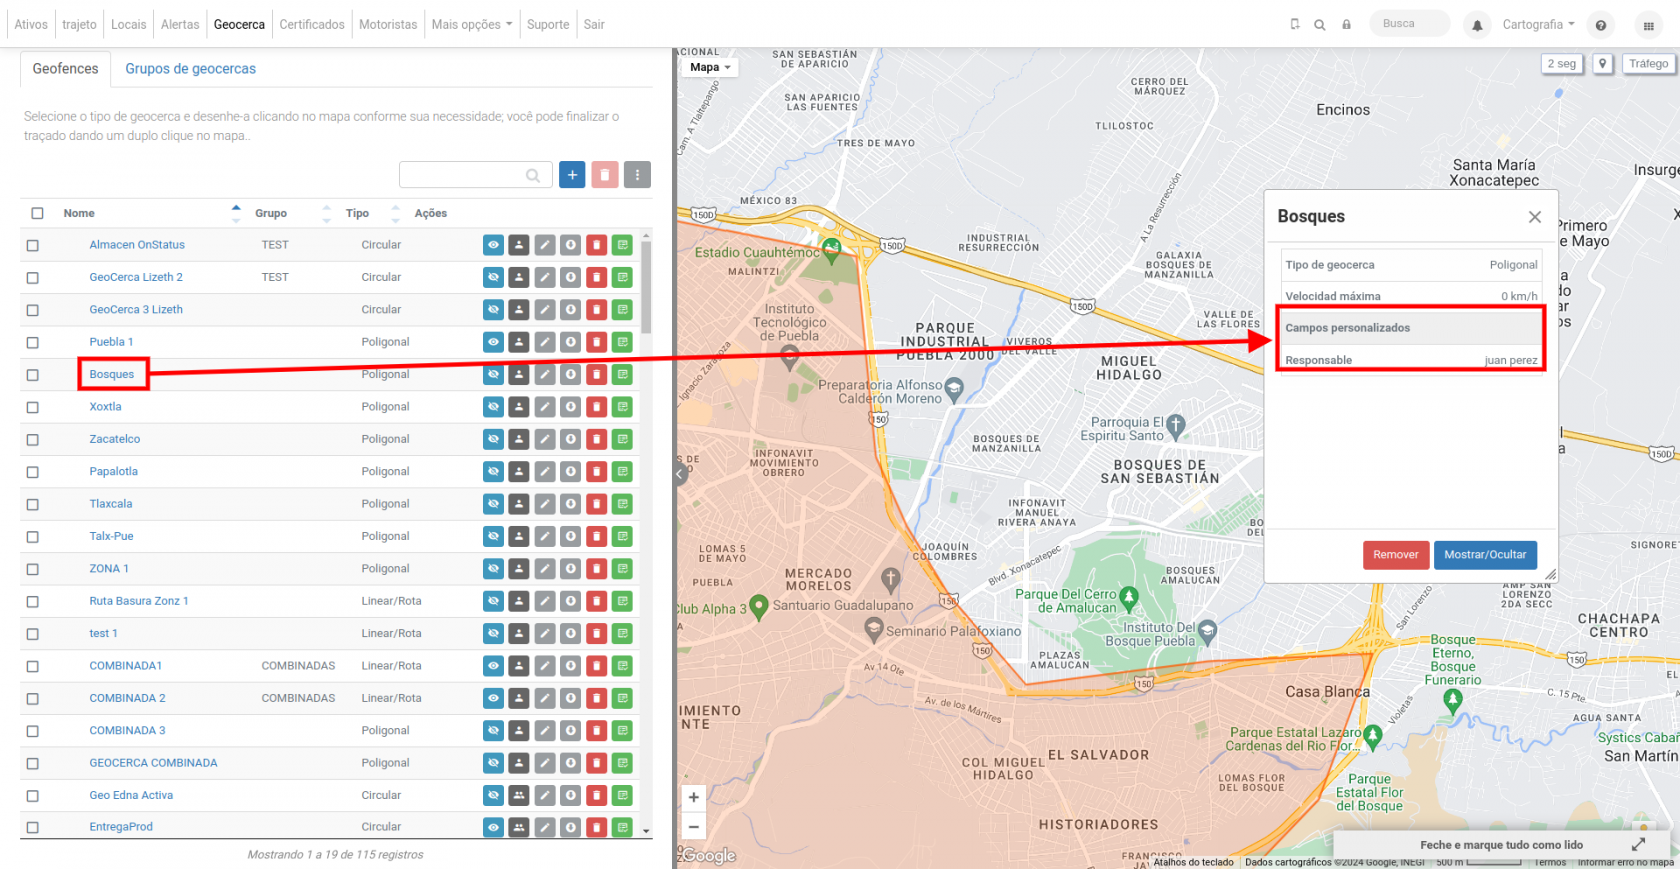Open the green custom fields form icon for Papalotla
1680x869 pixels.
tap(623, 472)
